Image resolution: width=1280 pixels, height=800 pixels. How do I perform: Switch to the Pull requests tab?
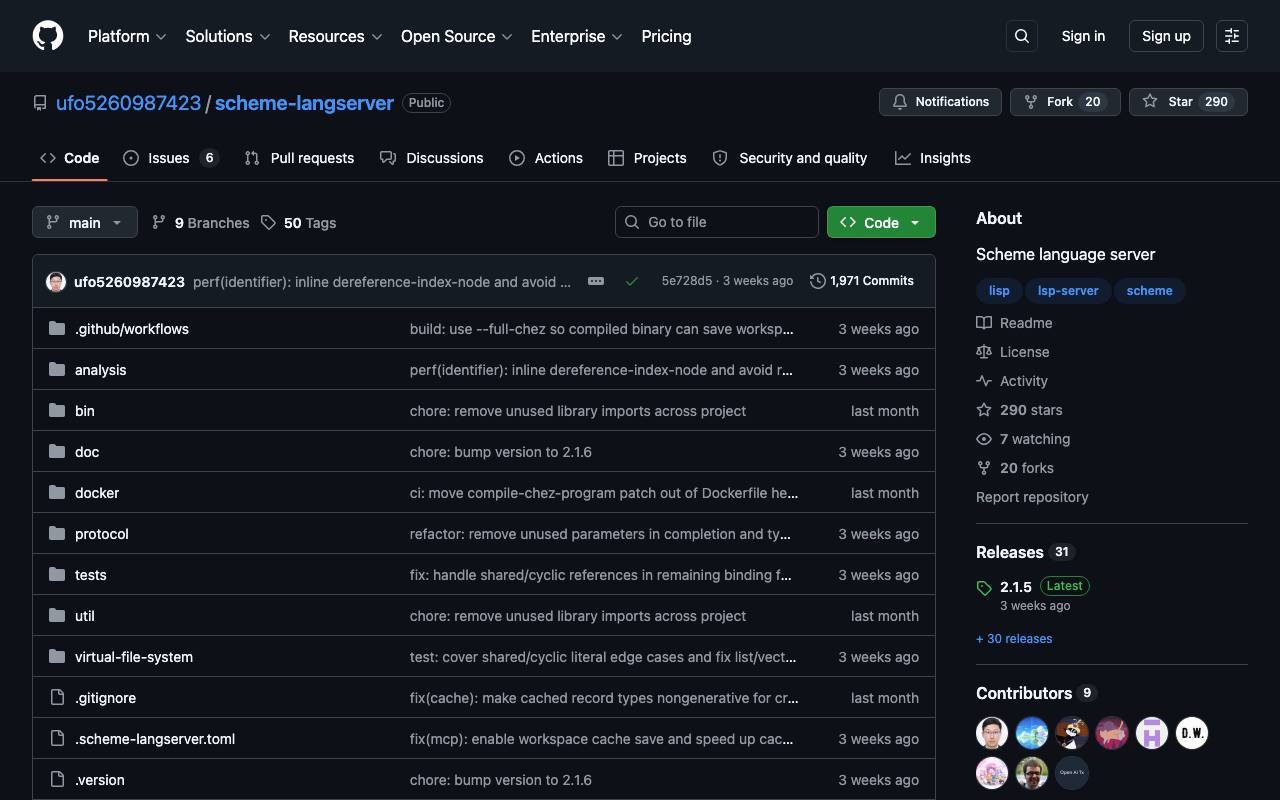(x=299, y=158)
